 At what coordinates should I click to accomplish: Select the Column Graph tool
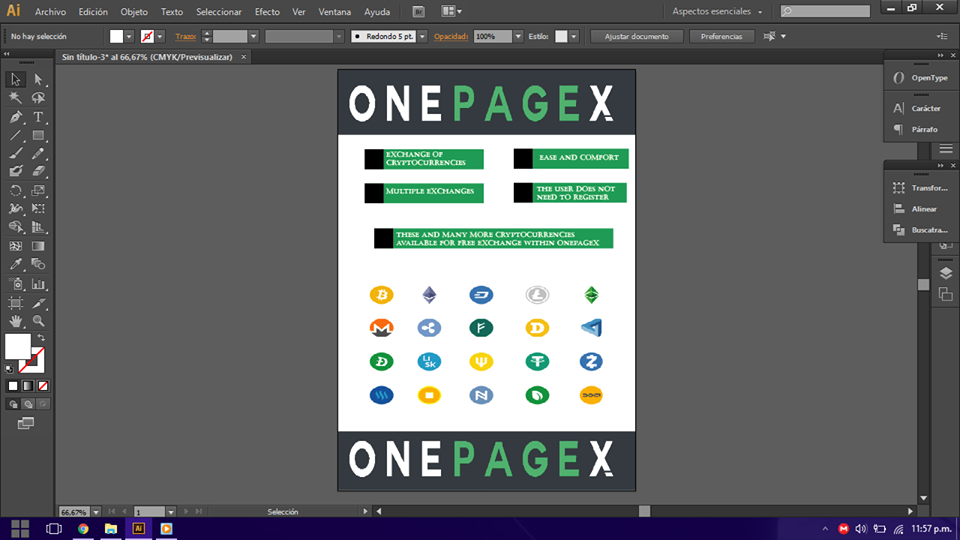coord(38,284)
